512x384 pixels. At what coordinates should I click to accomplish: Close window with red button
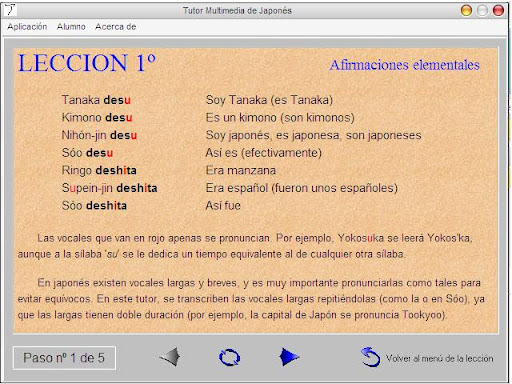498,10
